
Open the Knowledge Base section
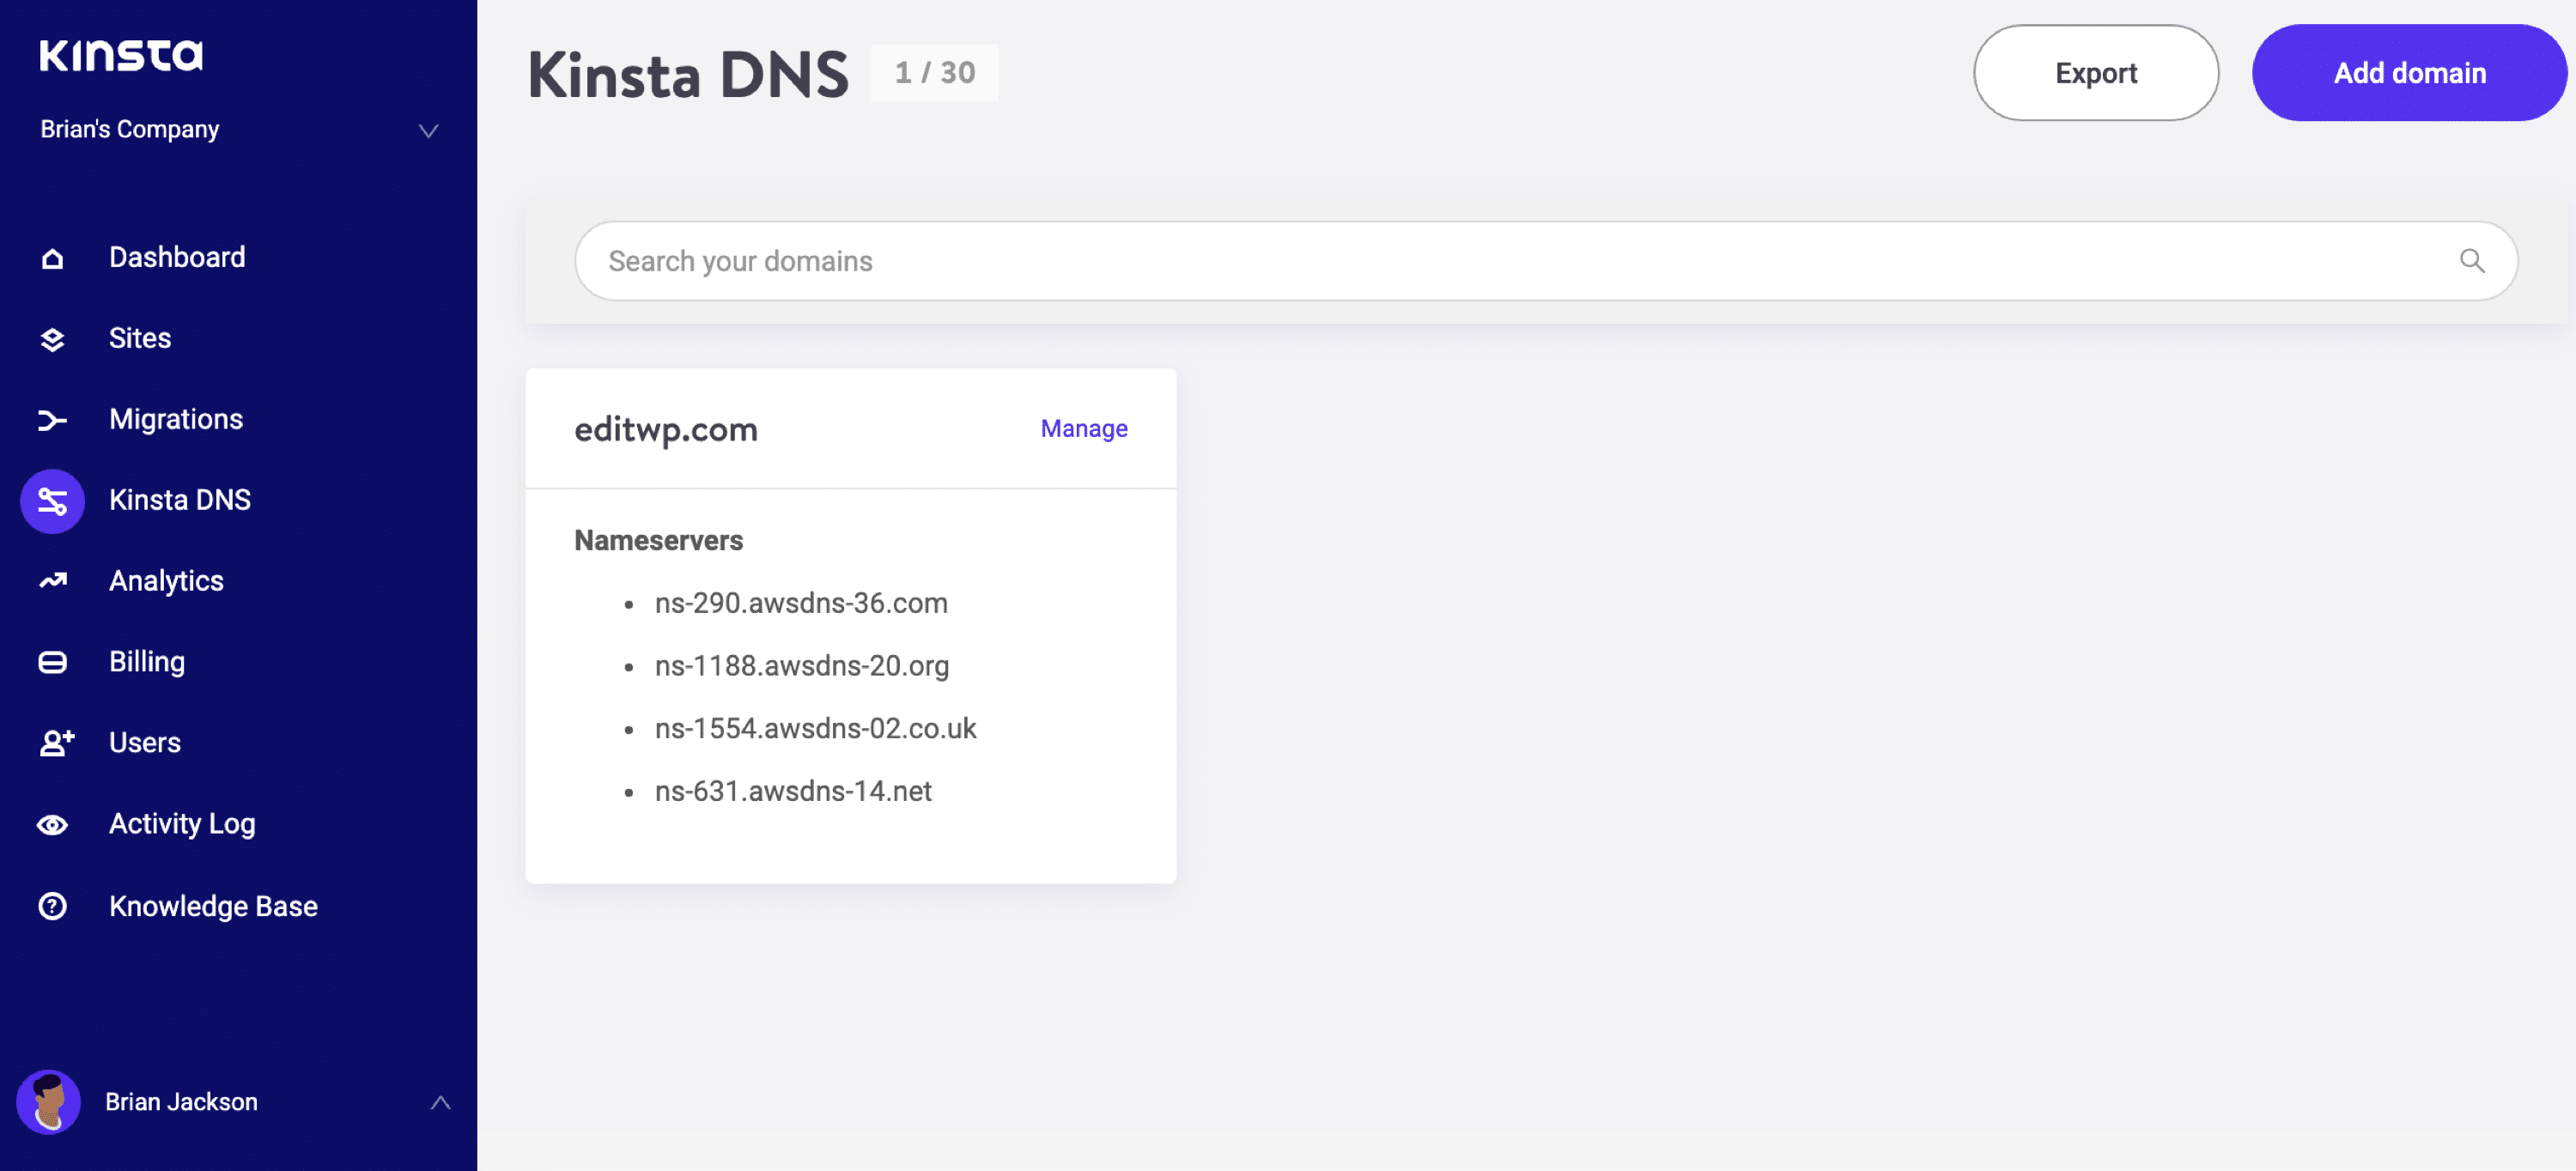point(212,905)
